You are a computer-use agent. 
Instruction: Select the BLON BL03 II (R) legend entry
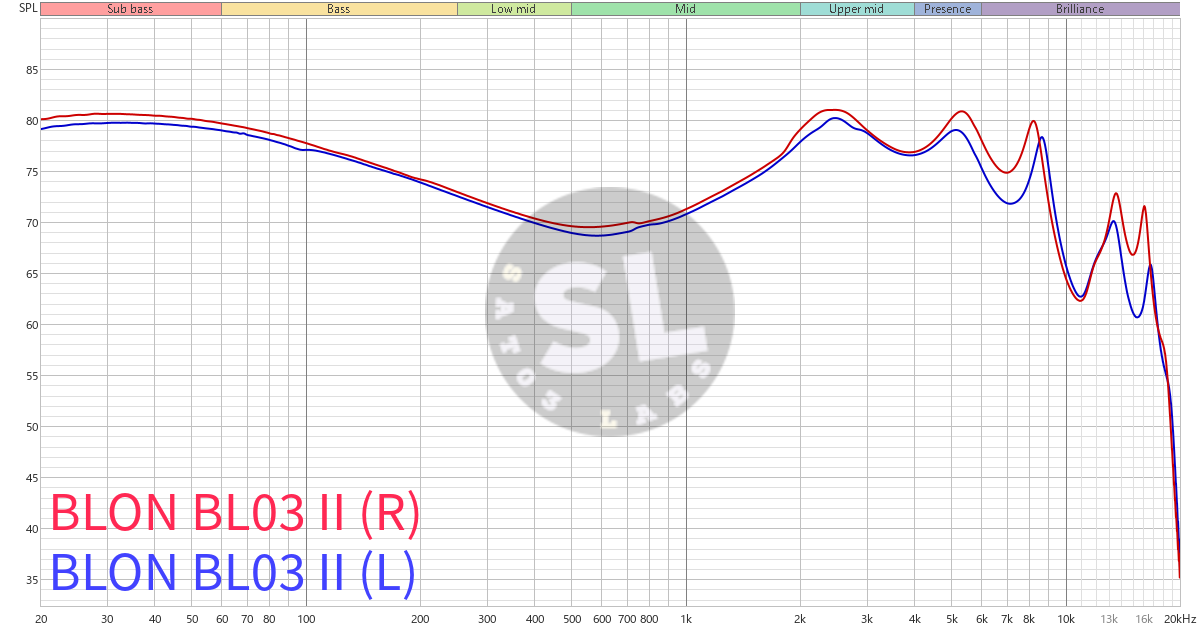pos(234,514)
